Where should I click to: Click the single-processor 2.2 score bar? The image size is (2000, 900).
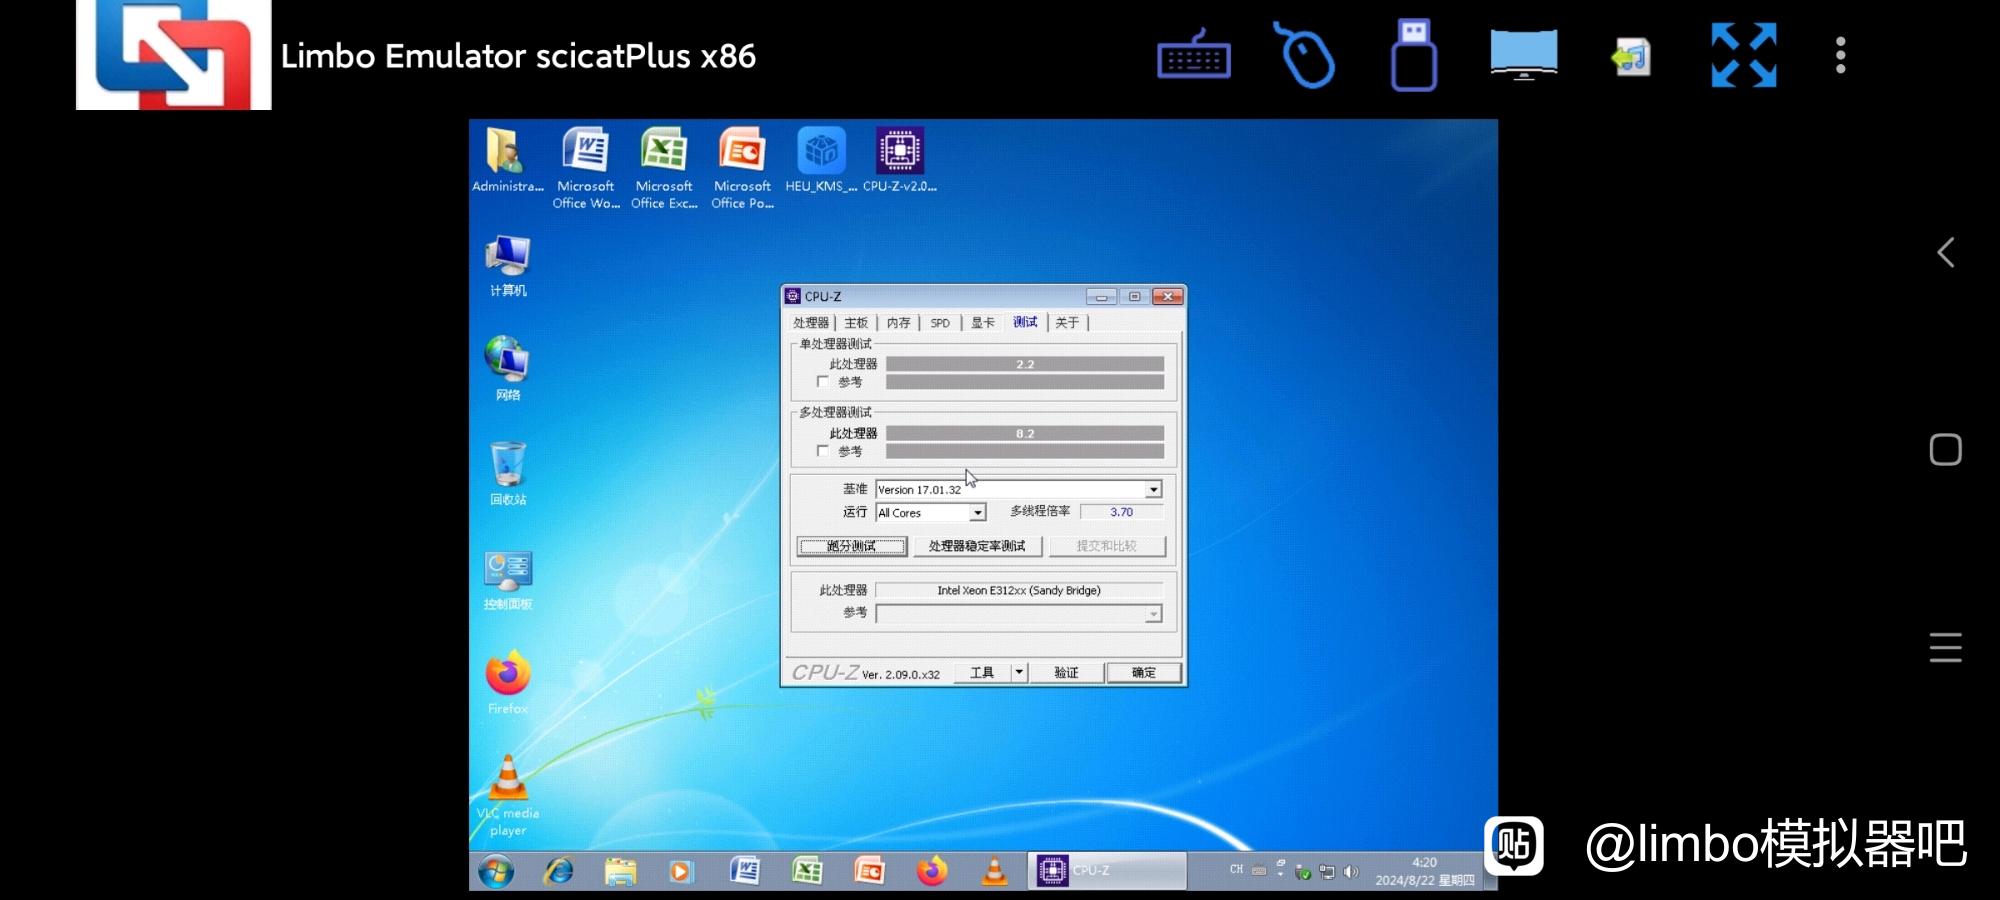coord(1025,364)
